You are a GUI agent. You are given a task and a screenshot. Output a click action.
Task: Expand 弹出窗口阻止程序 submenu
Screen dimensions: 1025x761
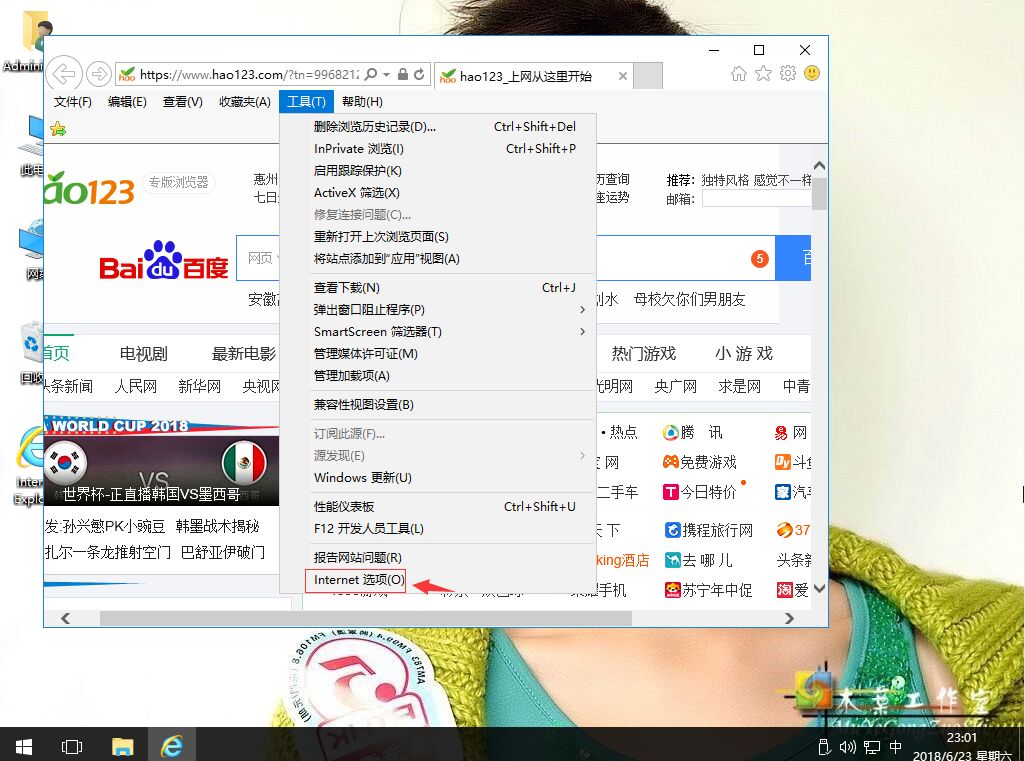(582, 309)
